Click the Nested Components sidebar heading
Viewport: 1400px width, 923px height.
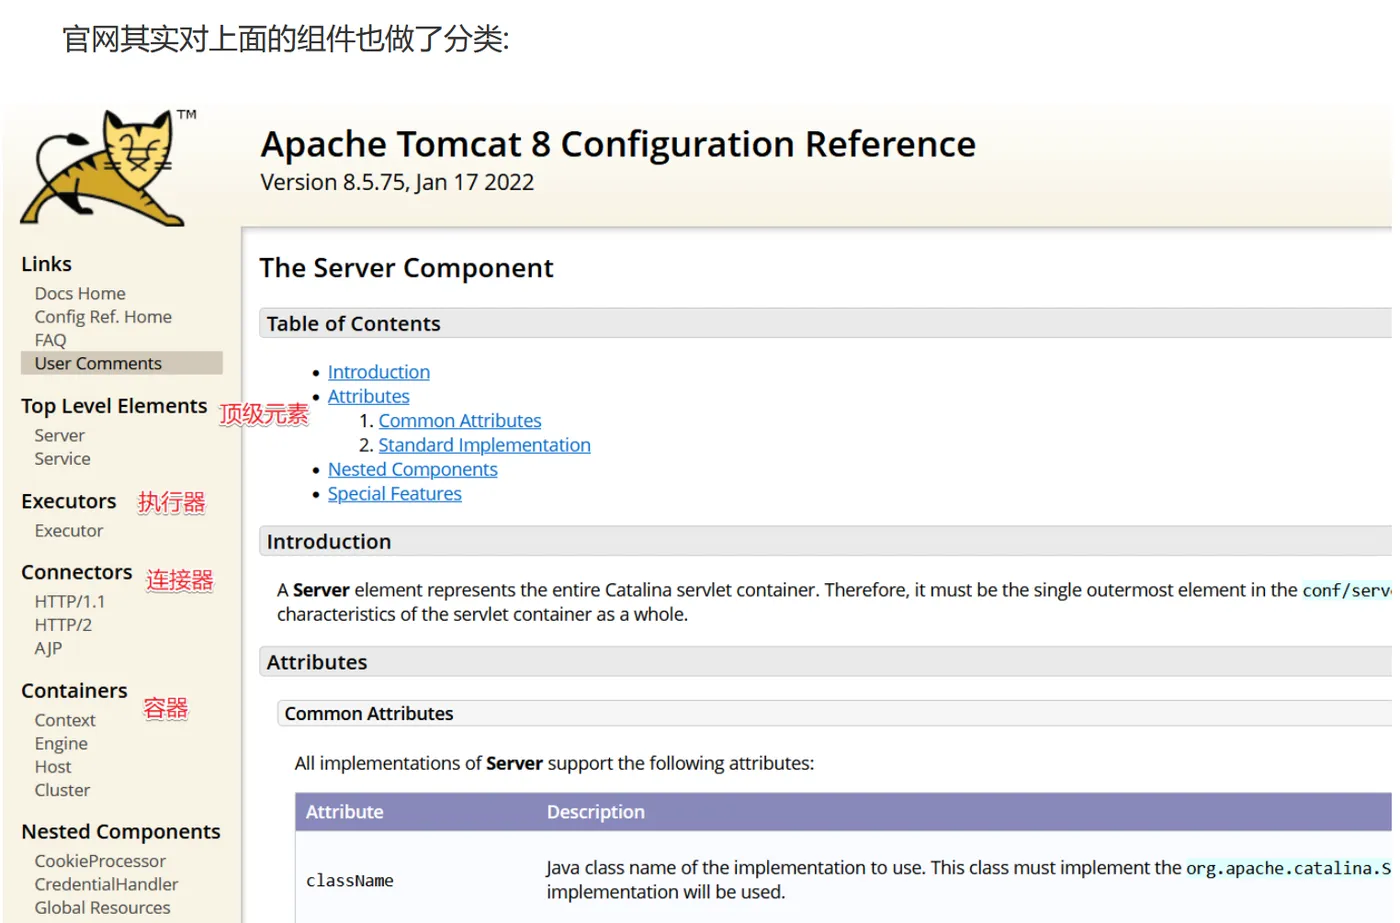coord(121,832)
